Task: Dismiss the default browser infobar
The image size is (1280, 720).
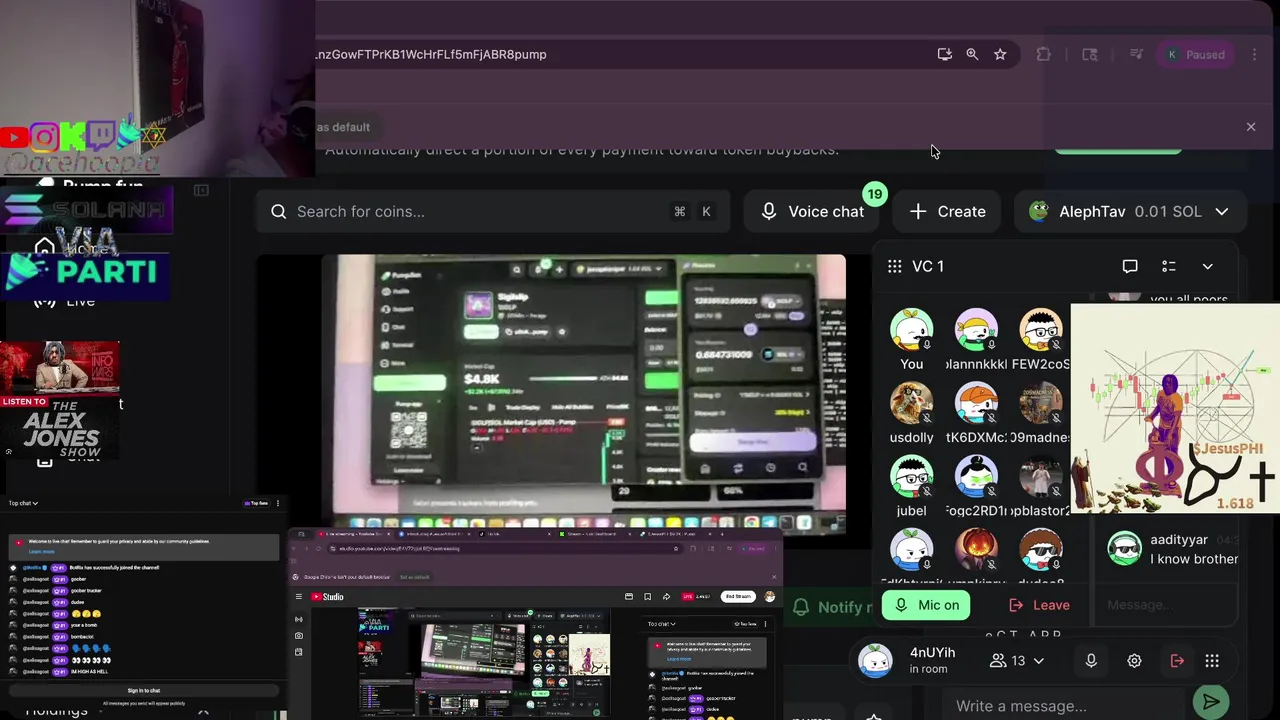Action: click(x=1250, y=127)
